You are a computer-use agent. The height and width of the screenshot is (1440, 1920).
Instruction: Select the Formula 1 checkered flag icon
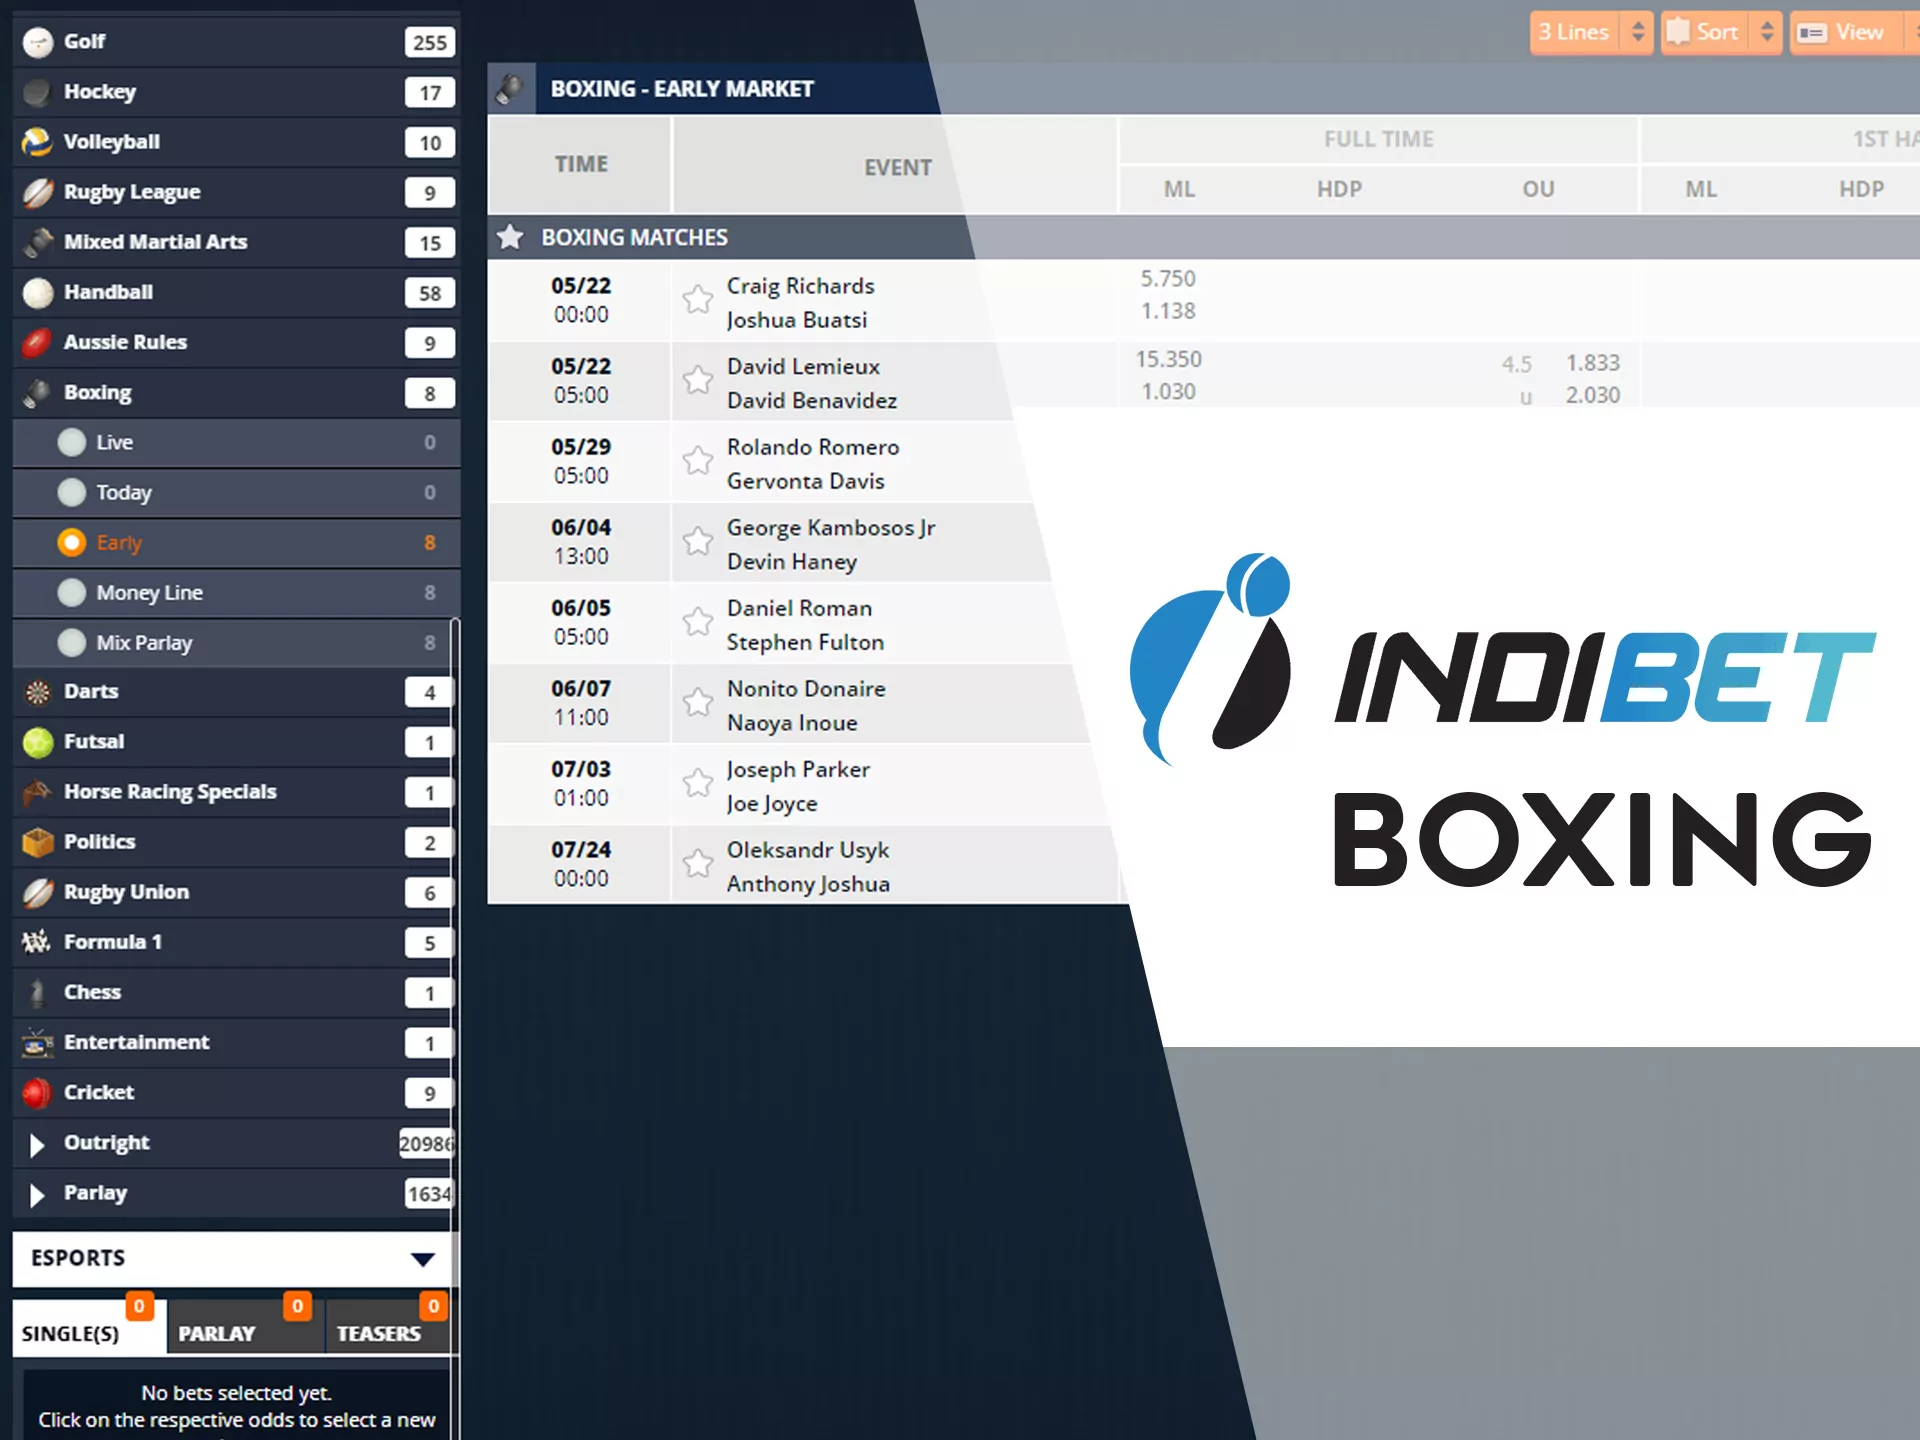click(x=35, y=941)
